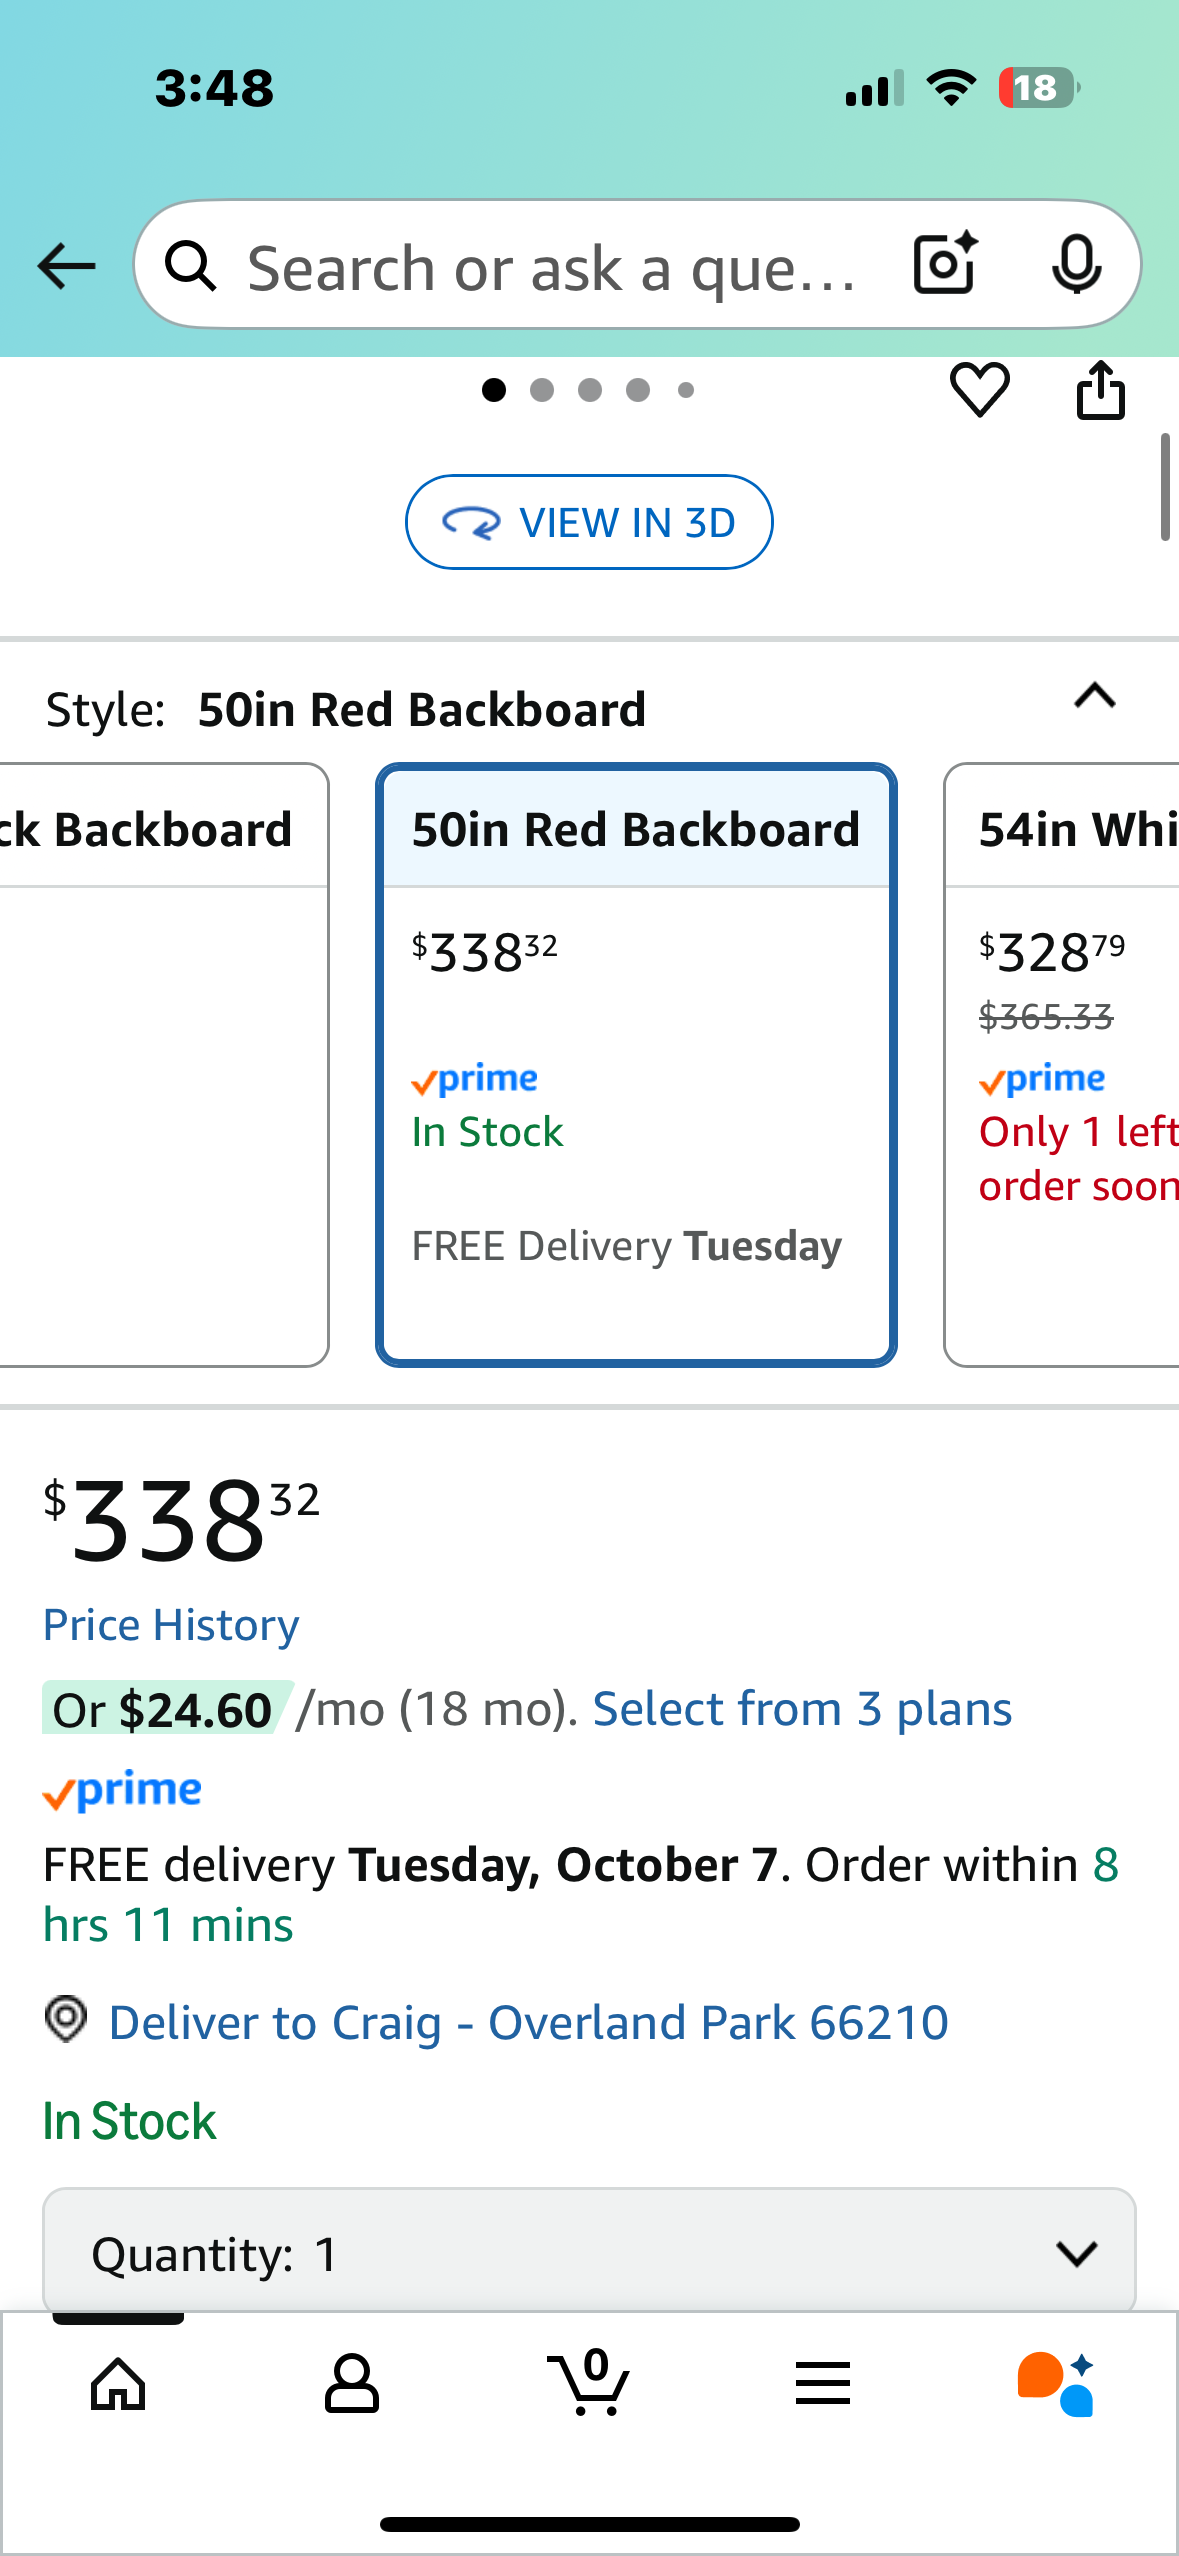Image resolution: width=1179 pixels, height=2556 pixels.
Task: Select 50in Red Backboard style option
Action: click(x=636, y=1064)
